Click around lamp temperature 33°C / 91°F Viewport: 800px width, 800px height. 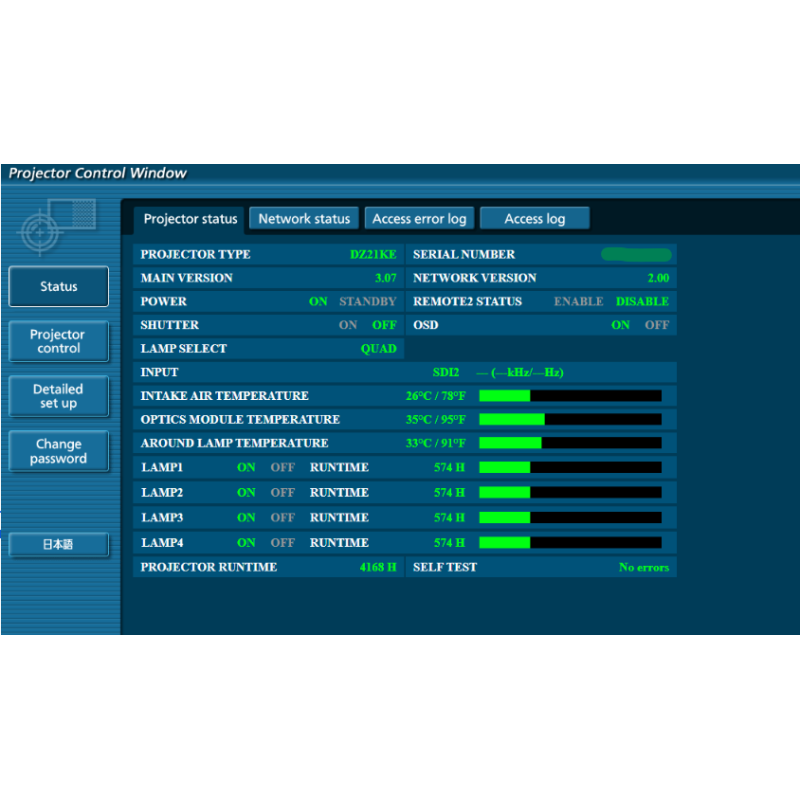click(436, 443)
